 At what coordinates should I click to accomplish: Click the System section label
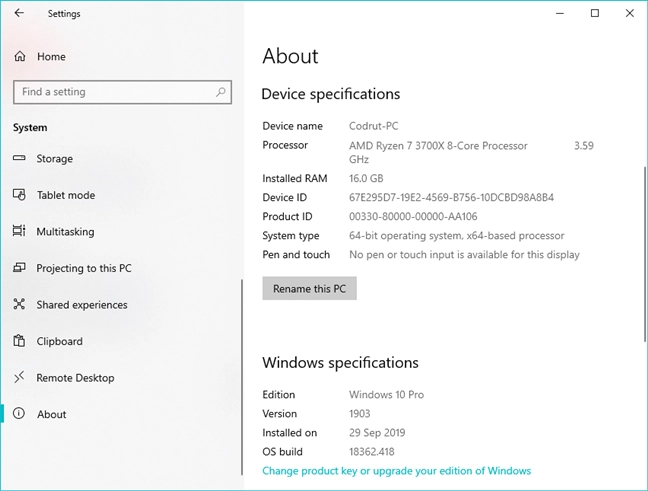pos(30,128)
